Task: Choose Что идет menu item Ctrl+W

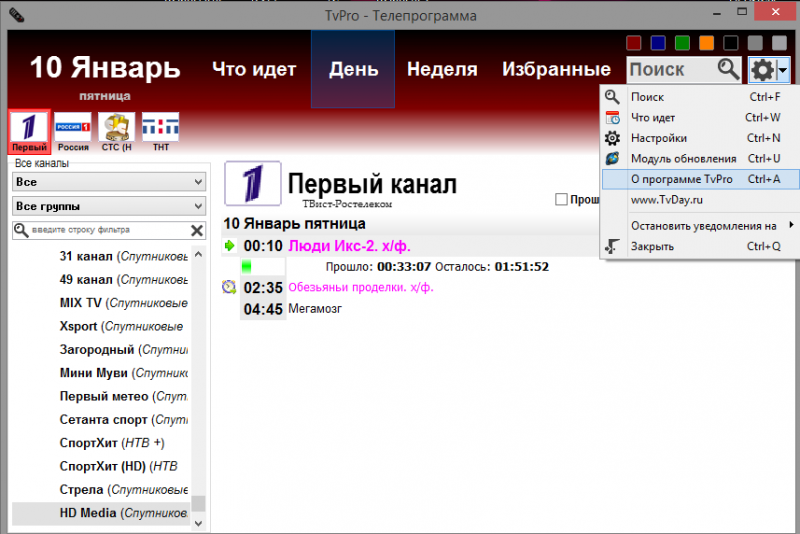Action: 699,118
